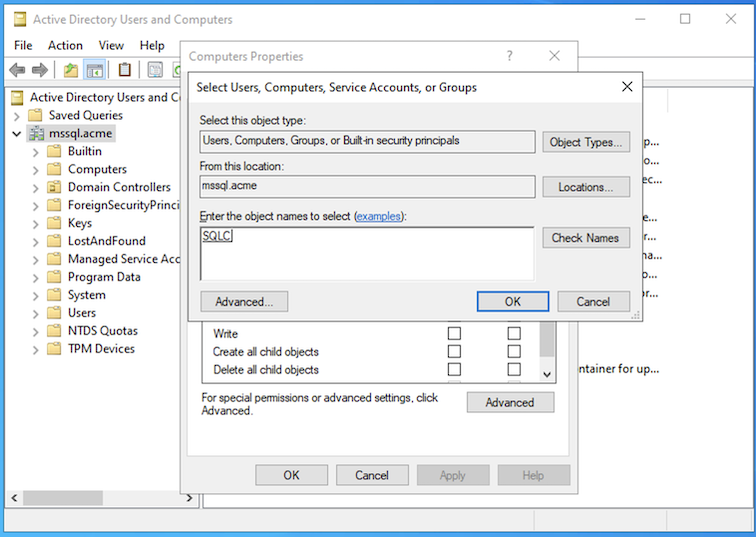Click the Keys folder icon
Image resolution: width=756 pixels, height=537 pixels.
click(54, 223)
